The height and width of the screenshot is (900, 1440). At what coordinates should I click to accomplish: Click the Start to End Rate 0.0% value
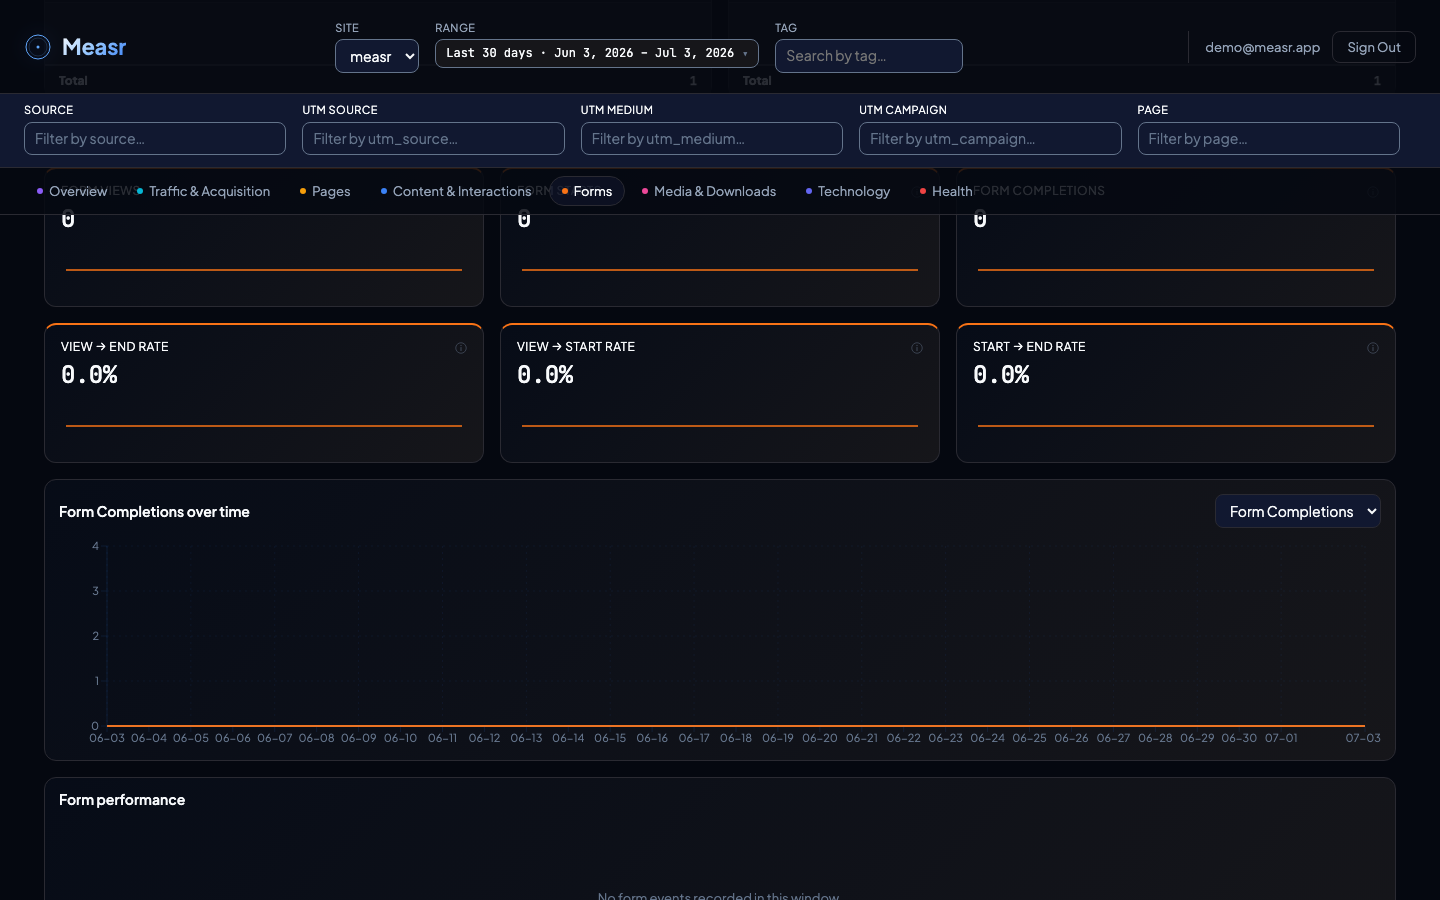(1001, 375)
